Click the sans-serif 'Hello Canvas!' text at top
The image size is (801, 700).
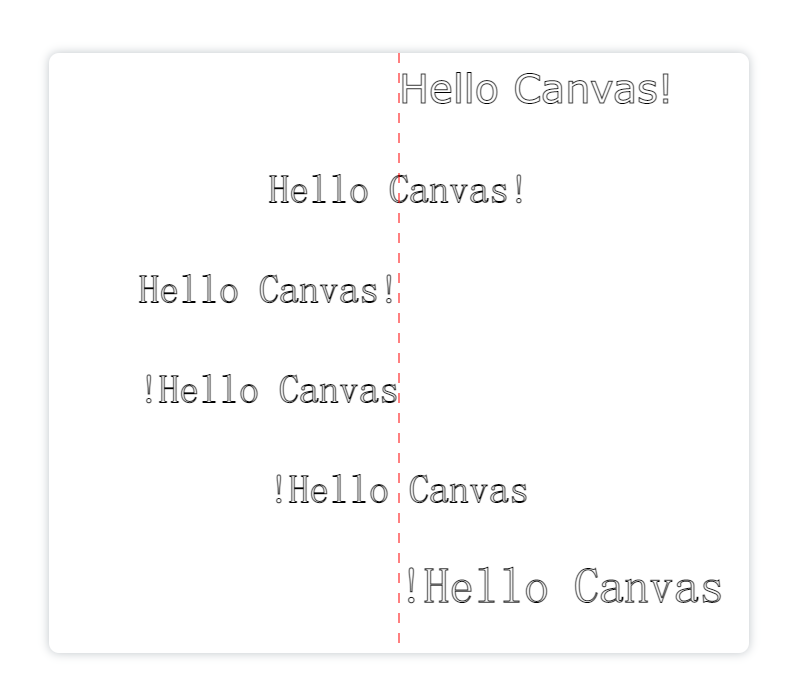535,89
